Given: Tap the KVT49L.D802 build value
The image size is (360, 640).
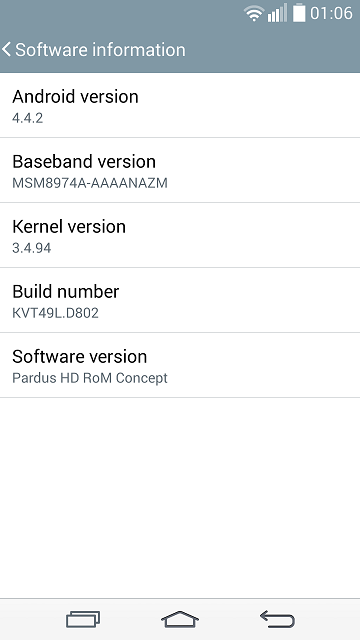Looking at the screenshot, I should coord(56,313).
